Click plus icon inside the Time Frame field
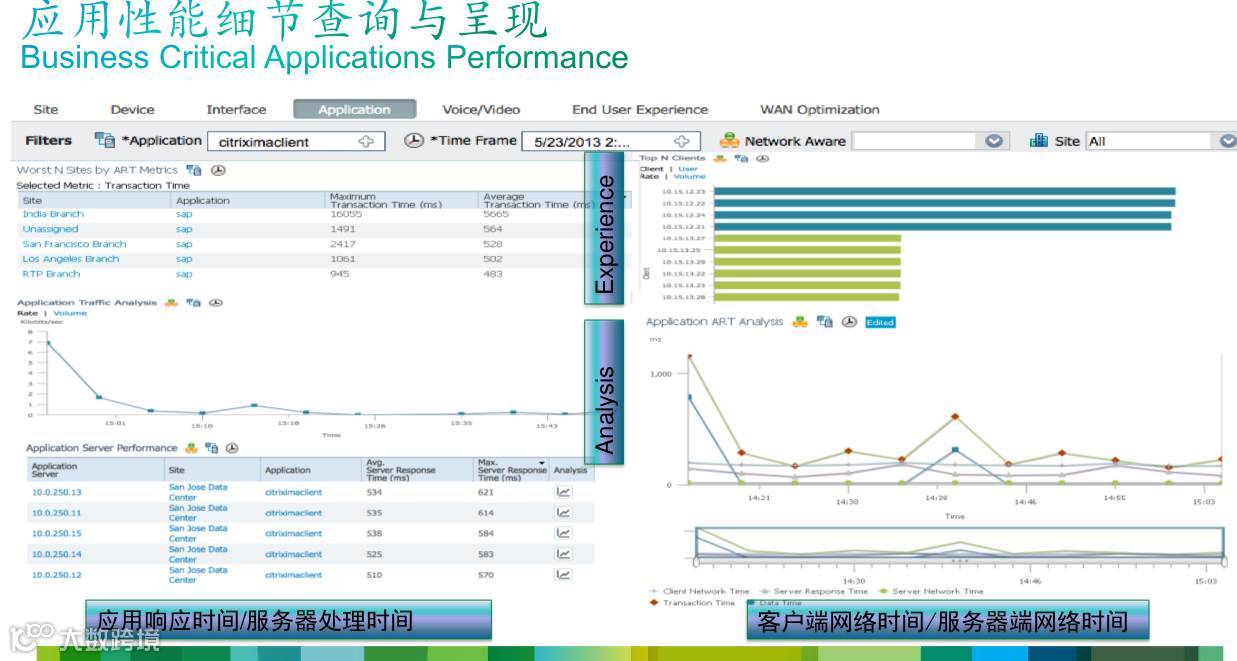The image size is (1237, 661). [x=682, y=142]
